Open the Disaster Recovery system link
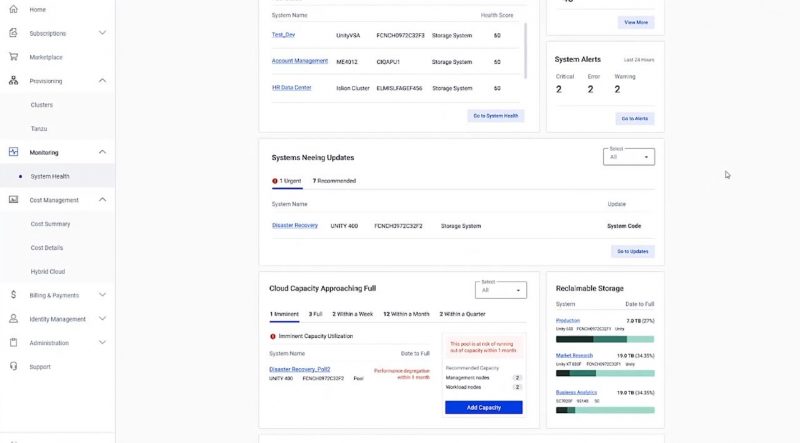800x443 pixels. 294,225
